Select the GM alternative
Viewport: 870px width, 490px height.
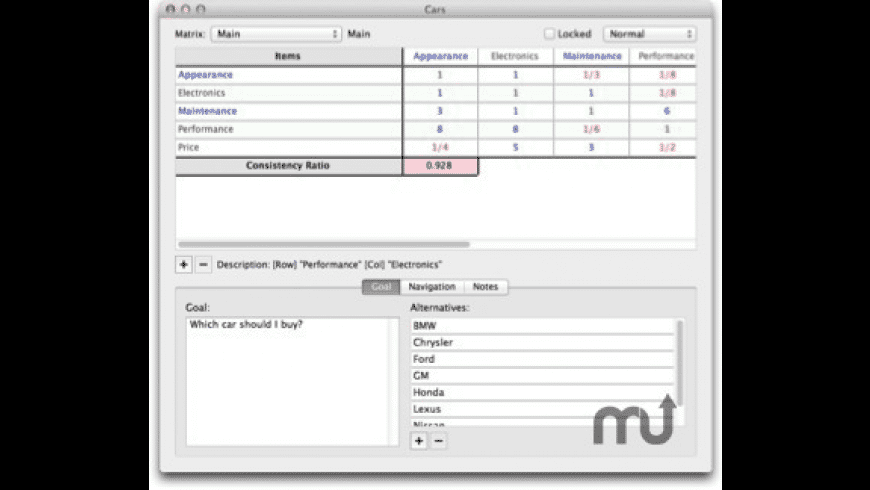542,376
